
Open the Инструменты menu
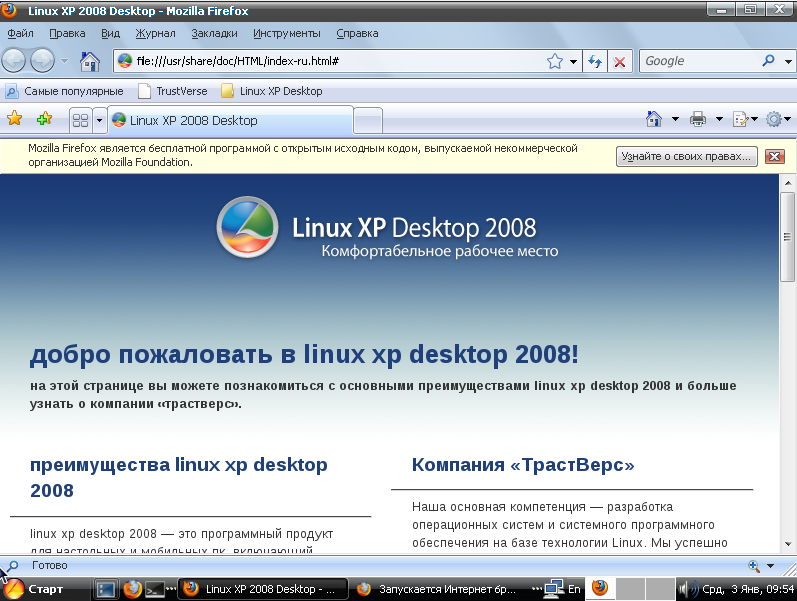[x=287, y=34]
